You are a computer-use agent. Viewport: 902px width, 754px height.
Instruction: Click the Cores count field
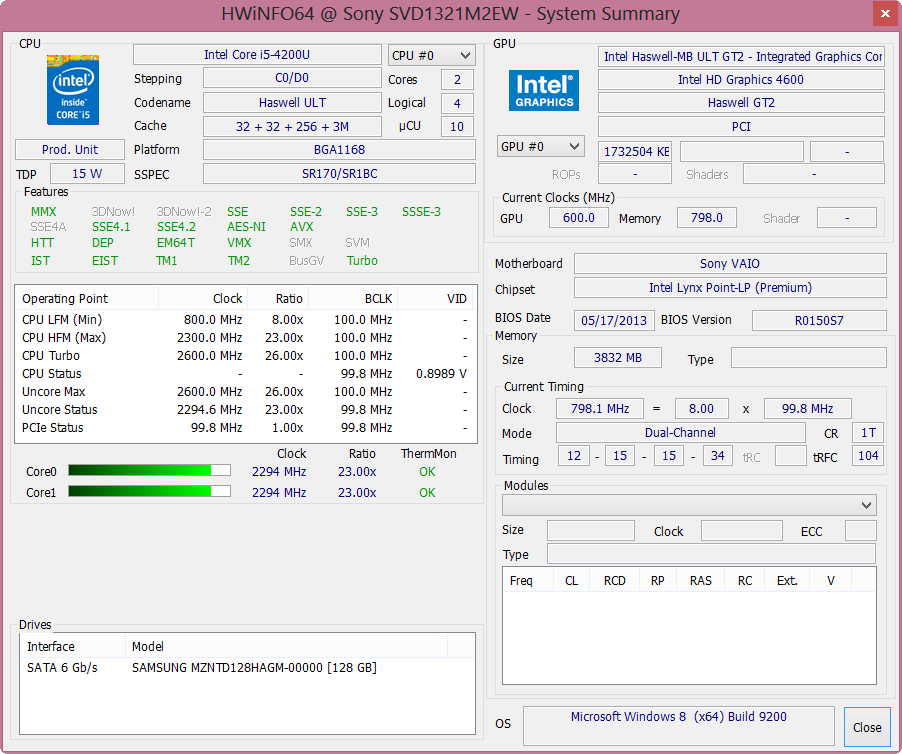(x=457, y=79)
